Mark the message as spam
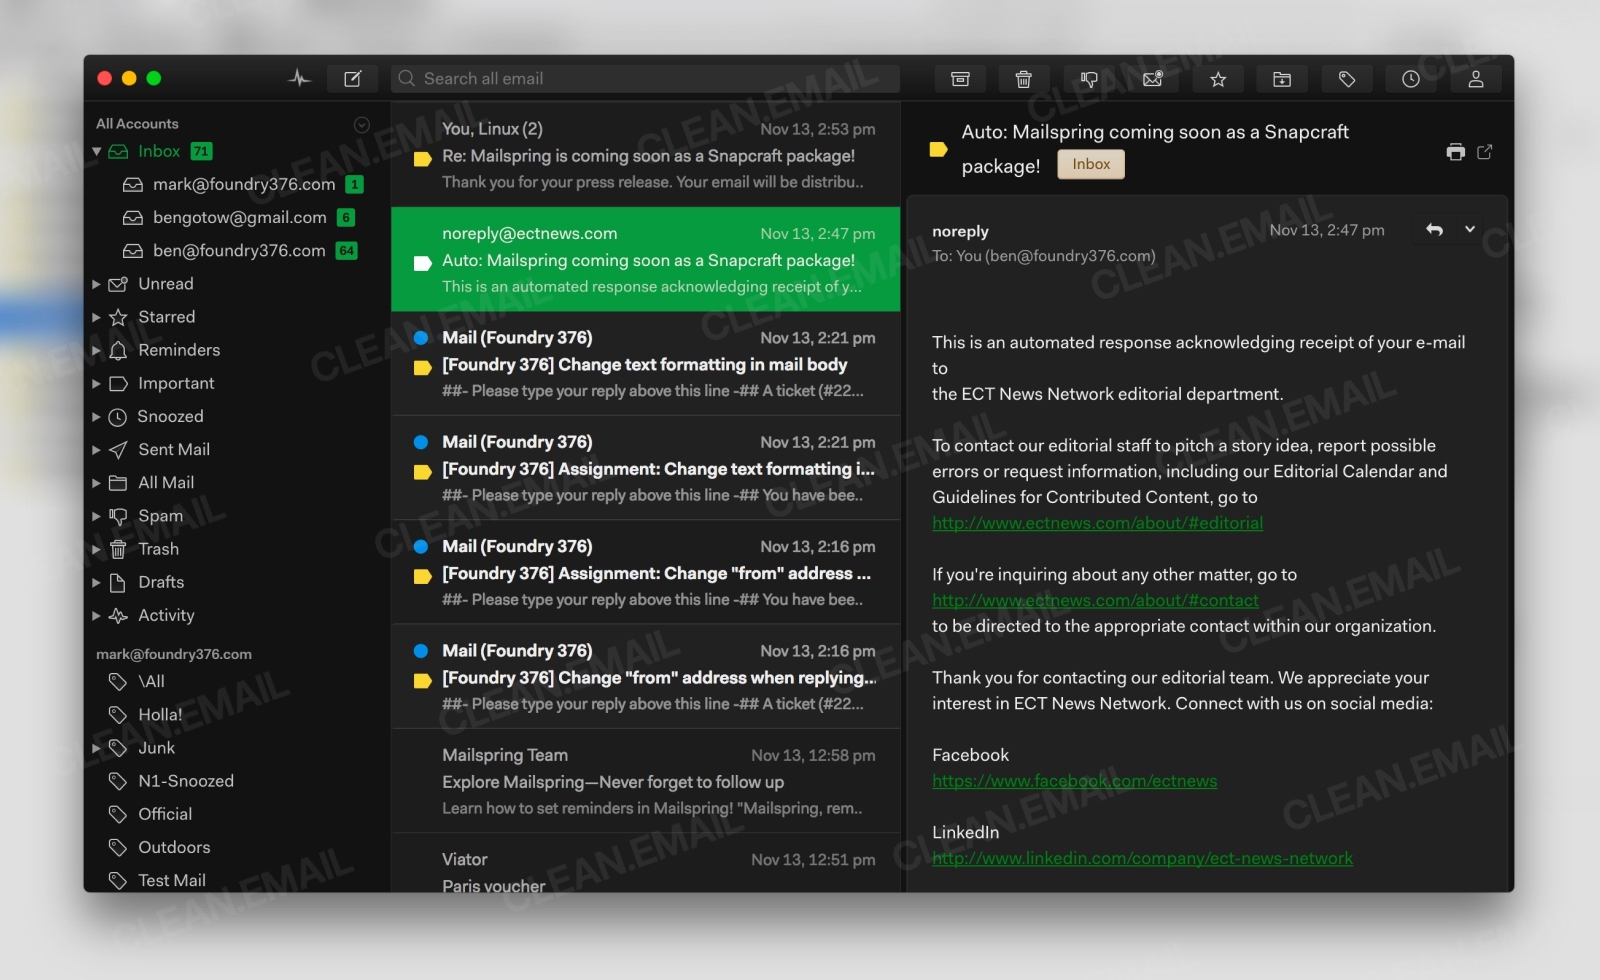 pos(1089,79)
